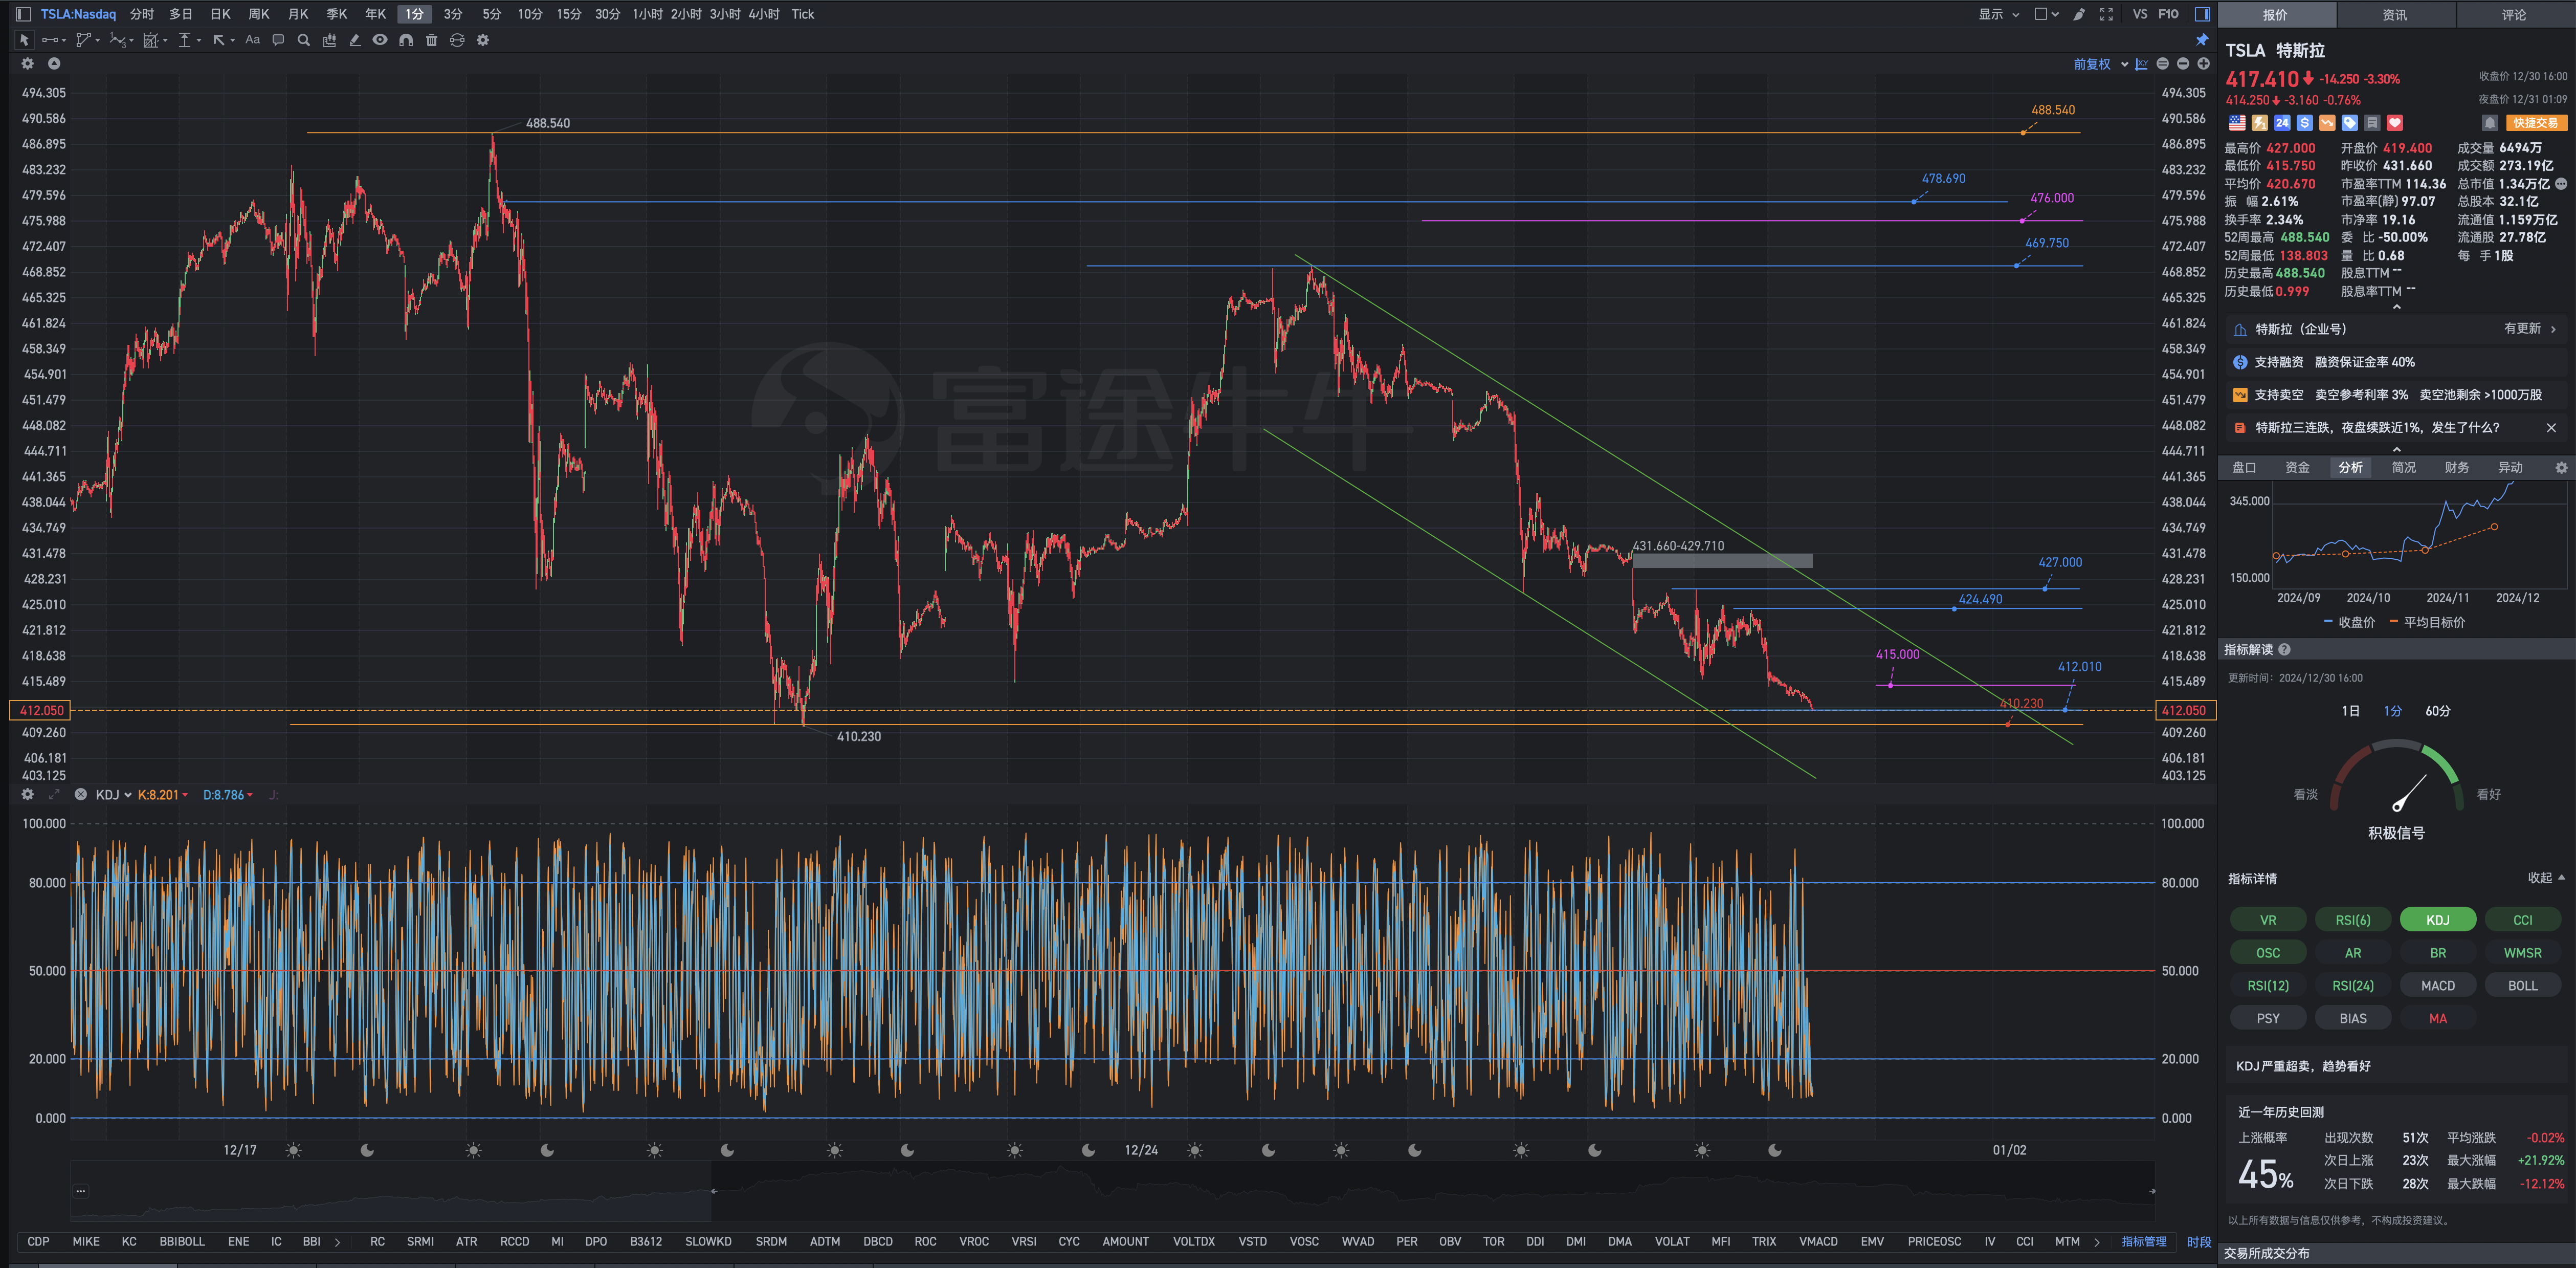This screenshot has width=2576, height=1268.
Task: Enter fullscreen chart mode
Action: point(2106,14)
